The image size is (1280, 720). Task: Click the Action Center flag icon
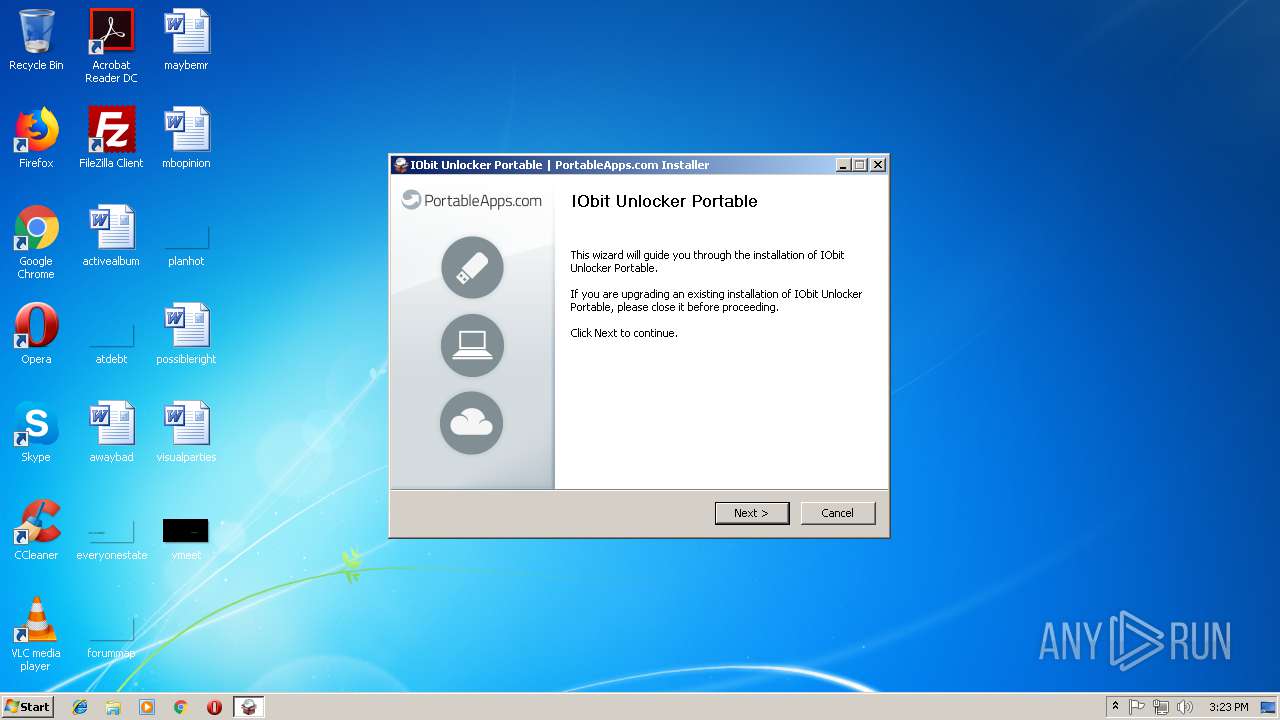(1137, 707)
